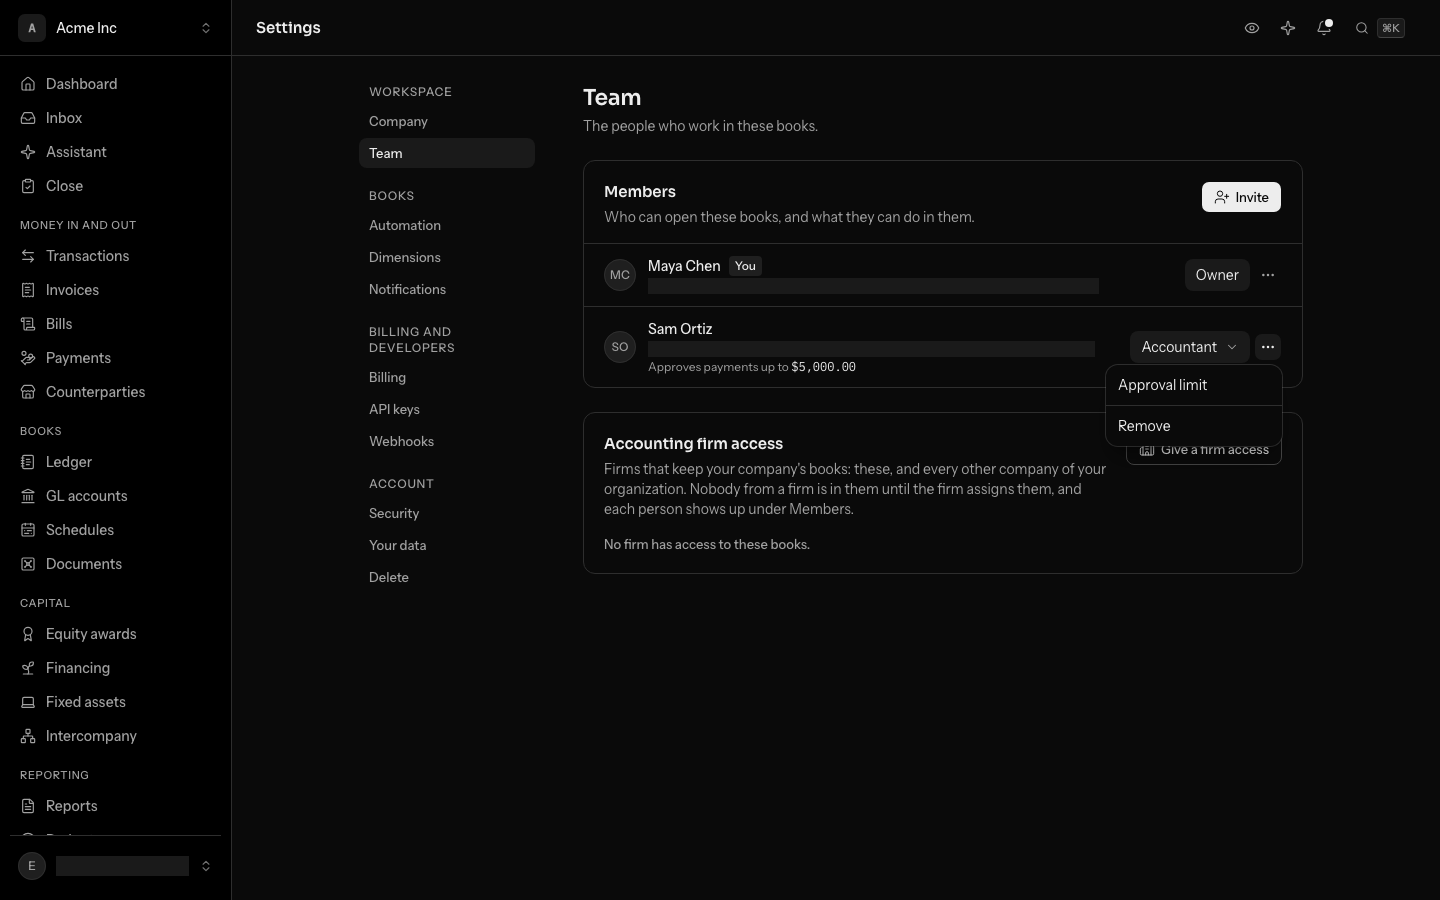Click Maya Chen's Owner role badge

[1217, 275]
